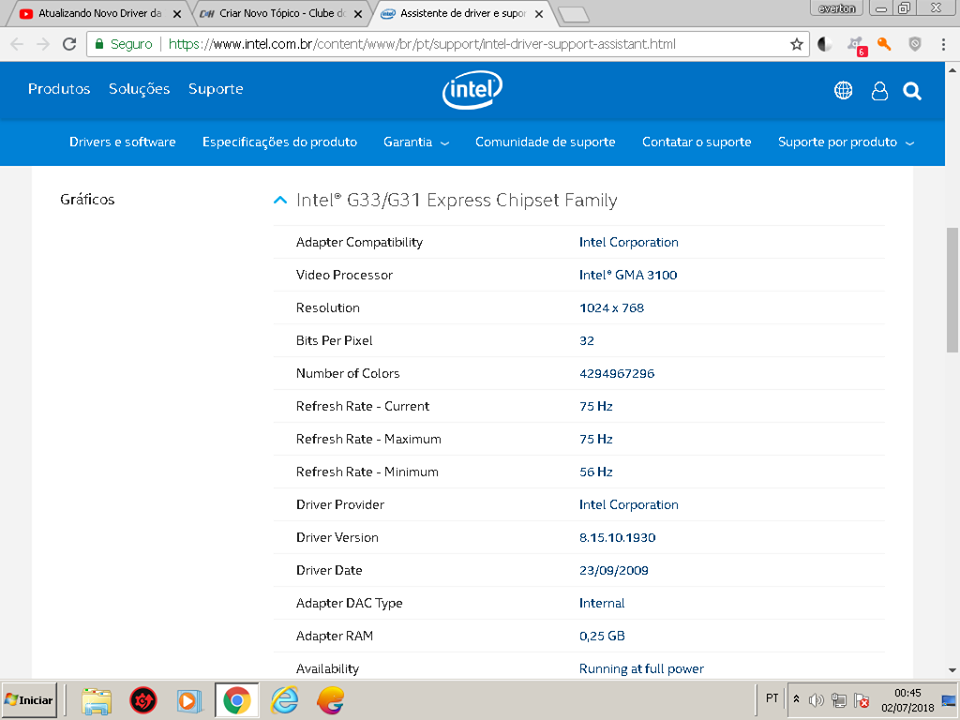Go back to previous page

pos(17,44)
